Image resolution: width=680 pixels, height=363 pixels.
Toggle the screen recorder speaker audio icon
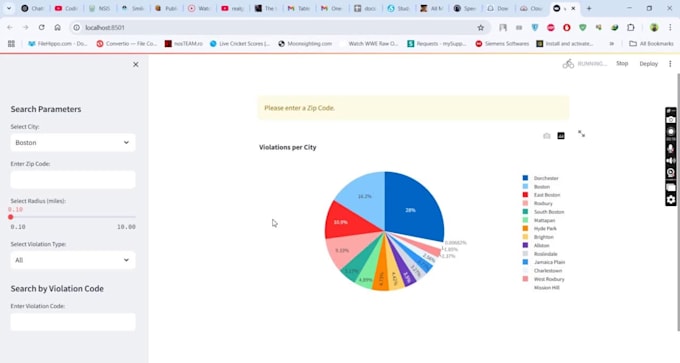[671, 160]
